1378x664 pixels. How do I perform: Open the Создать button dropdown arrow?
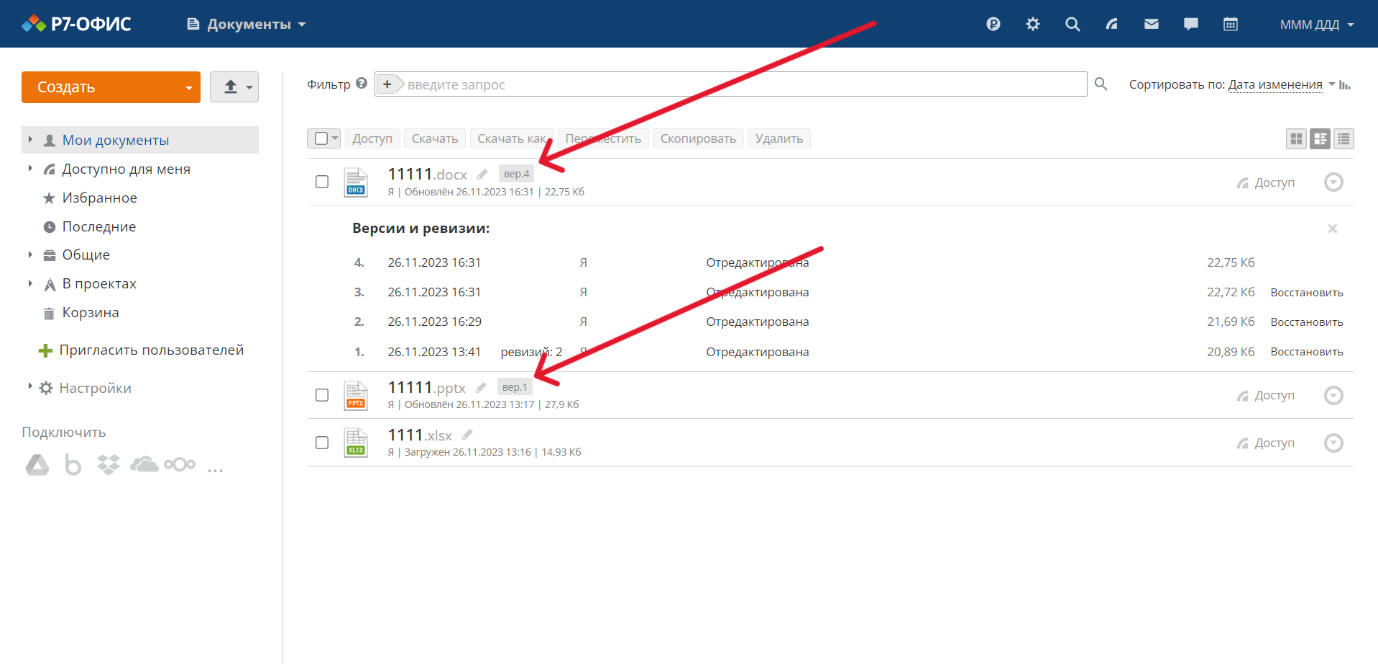point(188,87)
